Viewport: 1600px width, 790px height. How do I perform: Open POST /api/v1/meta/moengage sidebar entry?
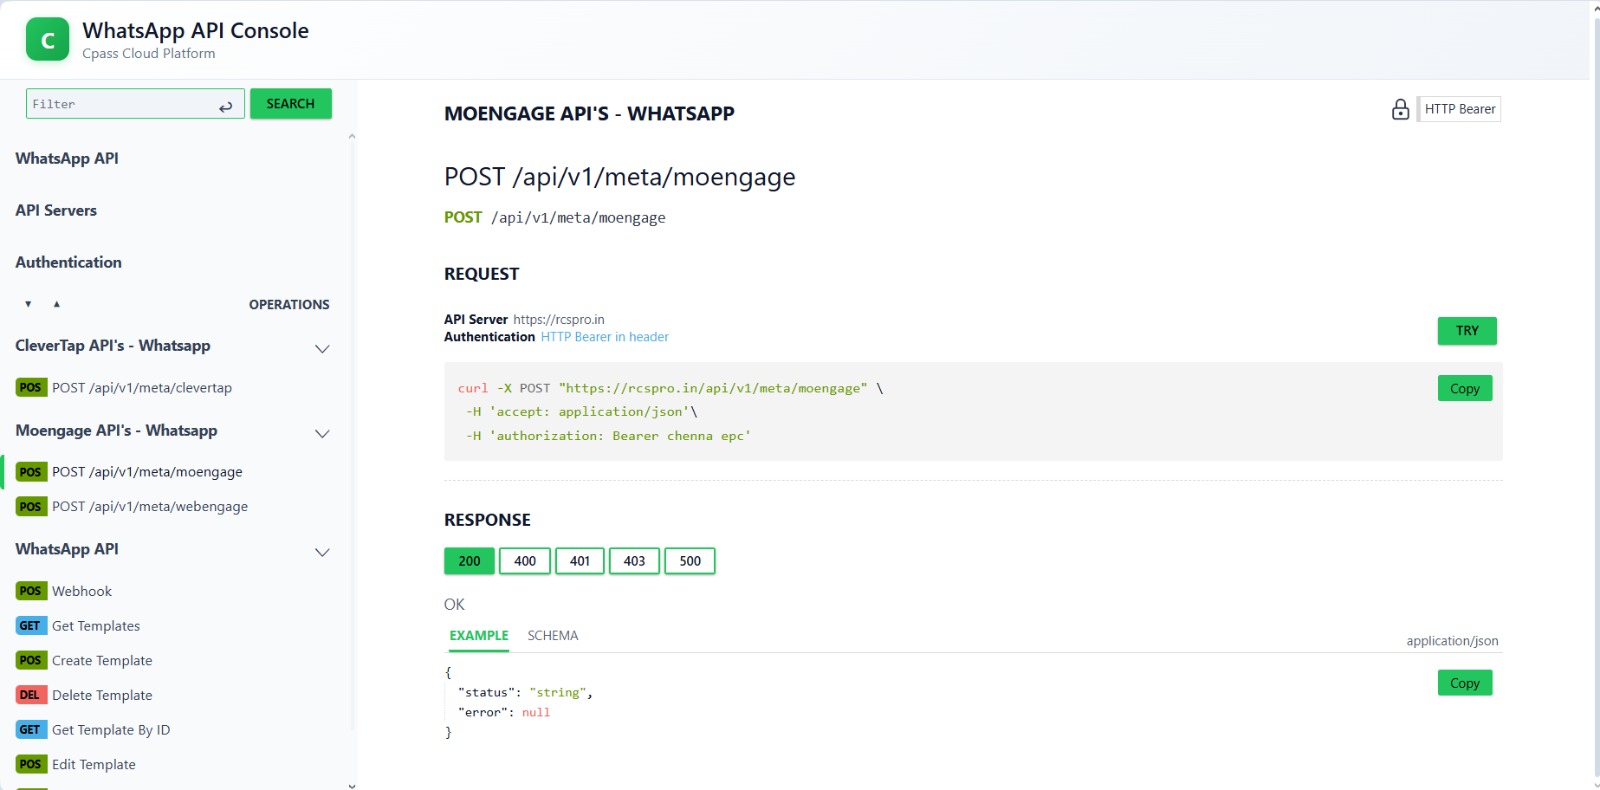(147, 472)
